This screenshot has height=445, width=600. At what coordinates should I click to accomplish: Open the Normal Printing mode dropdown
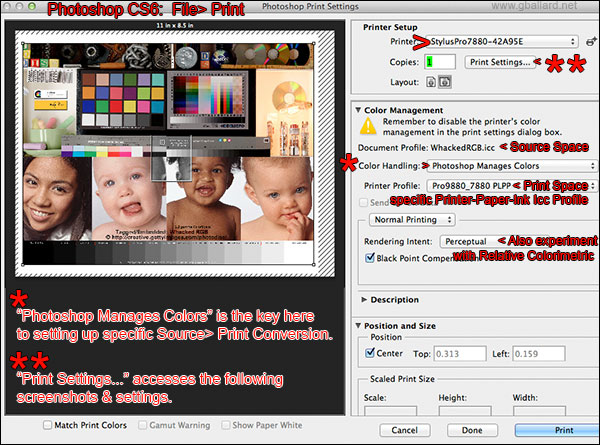pos(412,220)
